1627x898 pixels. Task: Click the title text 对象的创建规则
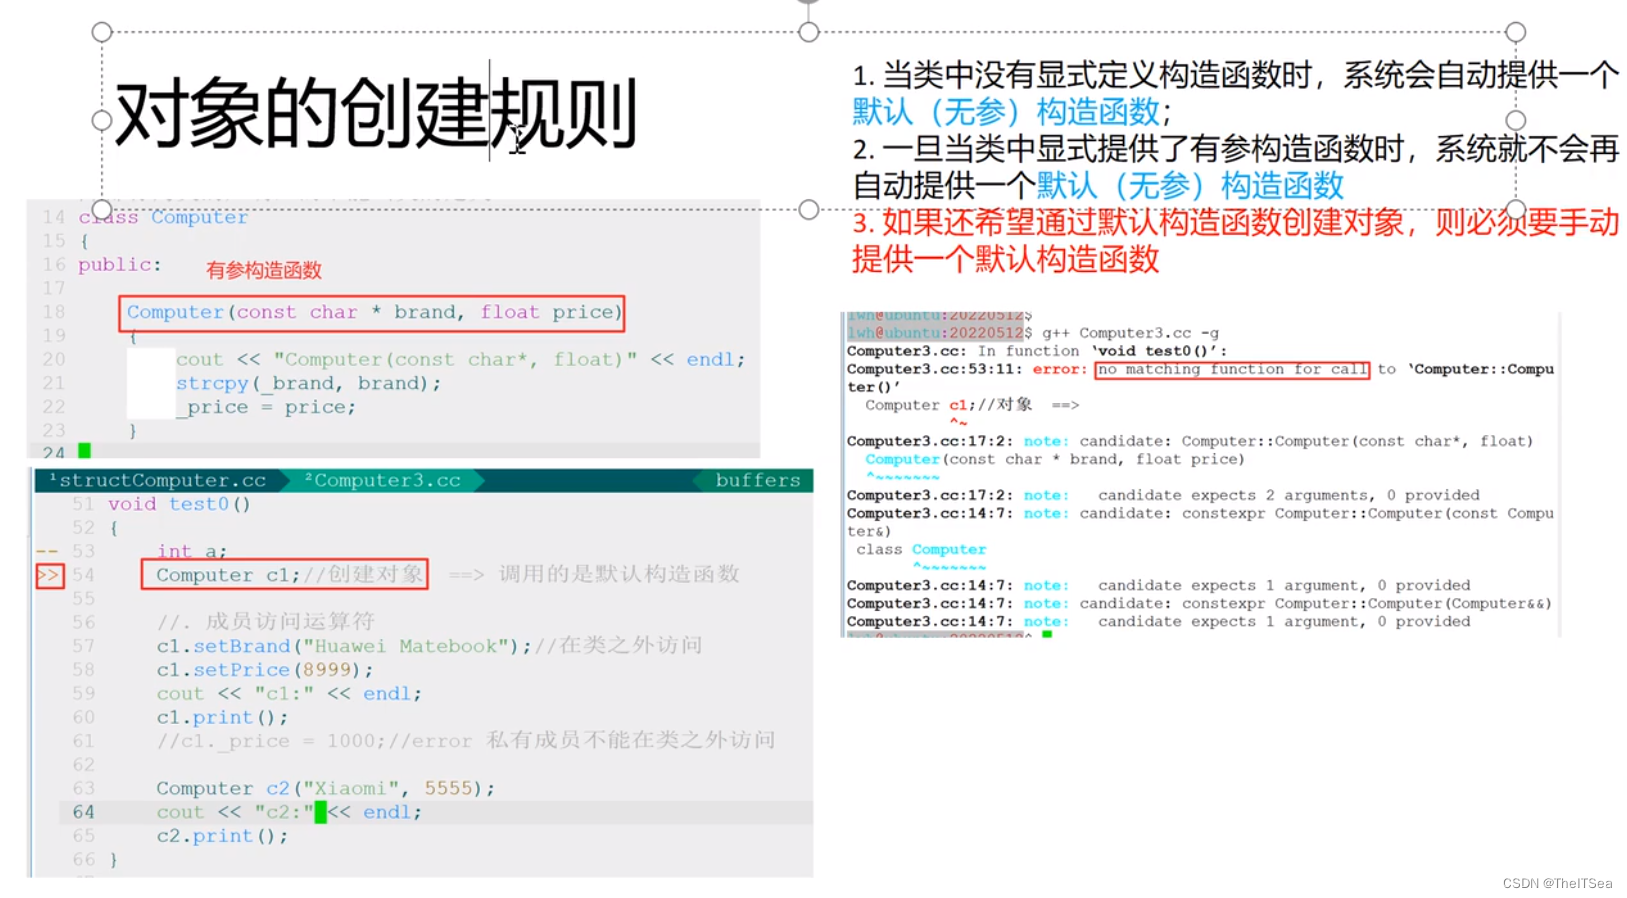pos(376,113)
